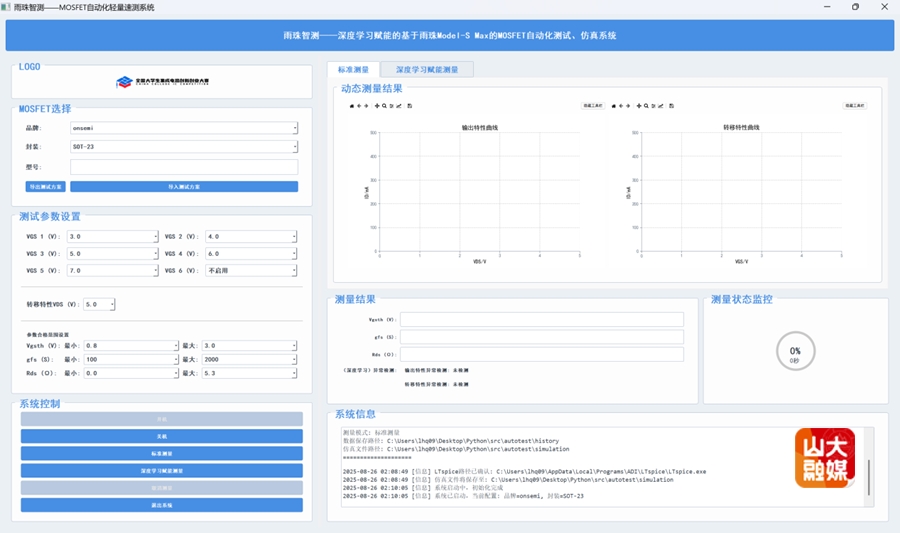The width and height of the screenshot is (900, 533).
Task: Click Home icon in output characteristic chart toolbar
Action: 352,106
